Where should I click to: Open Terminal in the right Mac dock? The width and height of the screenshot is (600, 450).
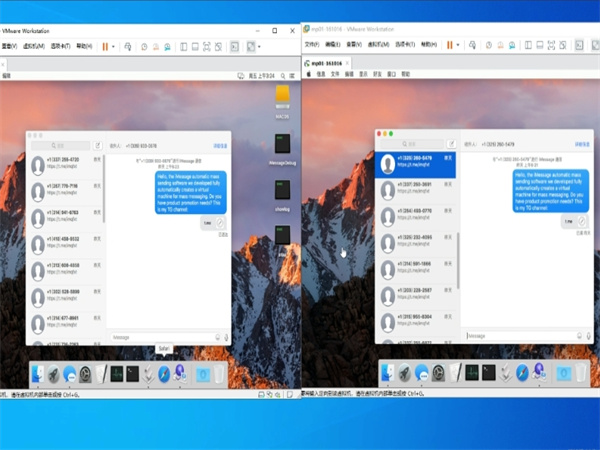click(x=488, y=373)
